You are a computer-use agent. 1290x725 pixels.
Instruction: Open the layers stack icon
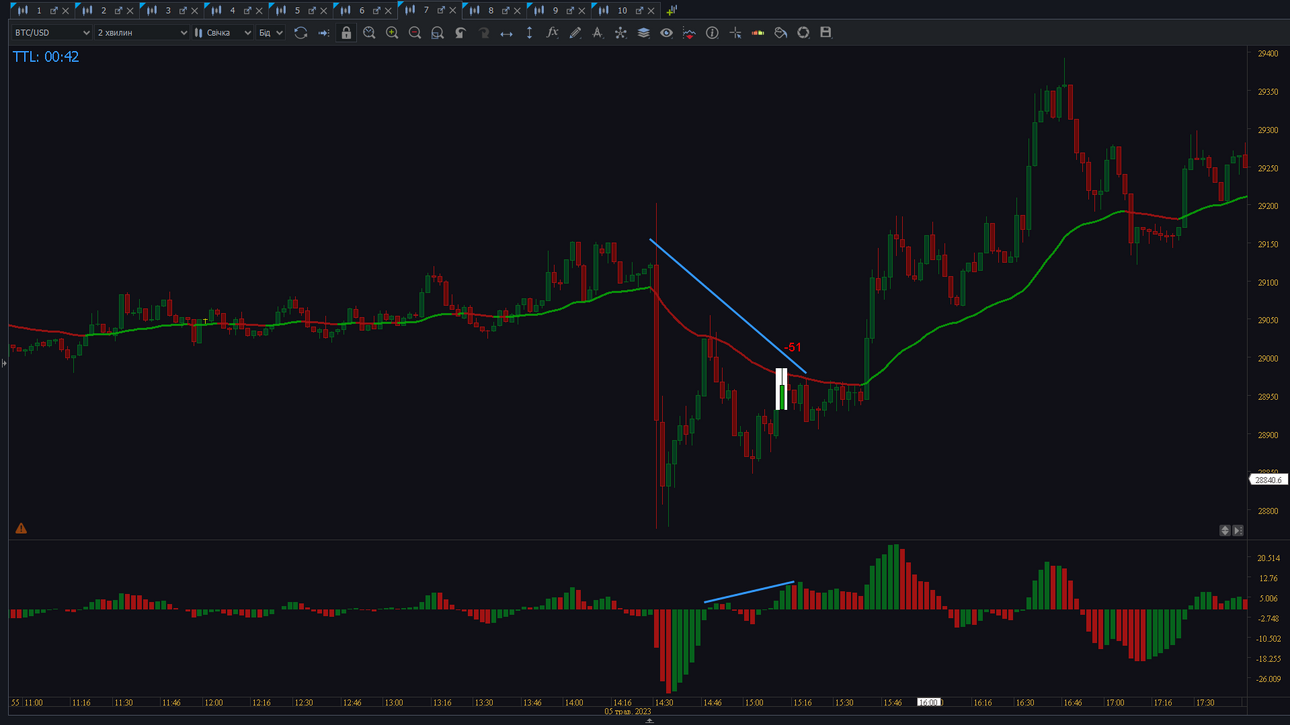pos(643,33)
